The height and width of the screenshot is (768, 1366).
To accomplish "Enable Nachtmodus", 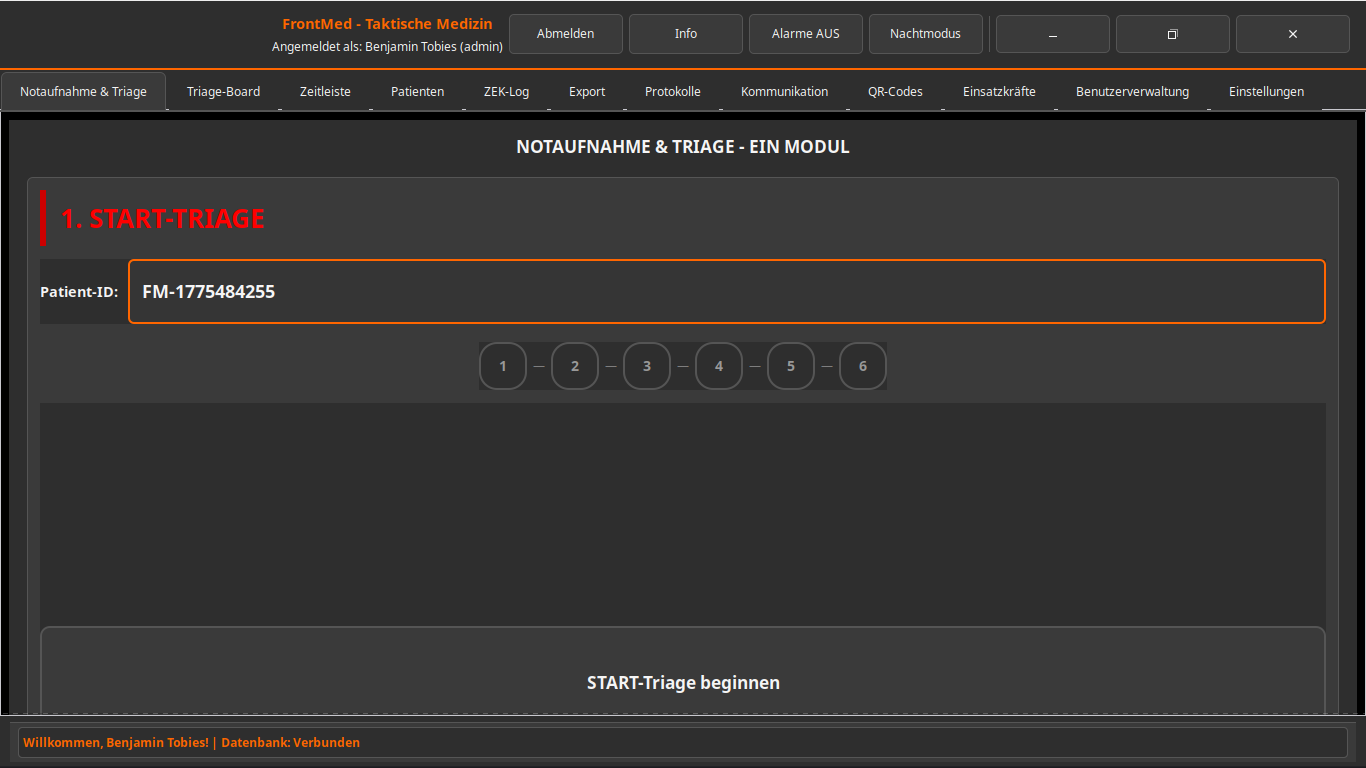I will (925, 33).
